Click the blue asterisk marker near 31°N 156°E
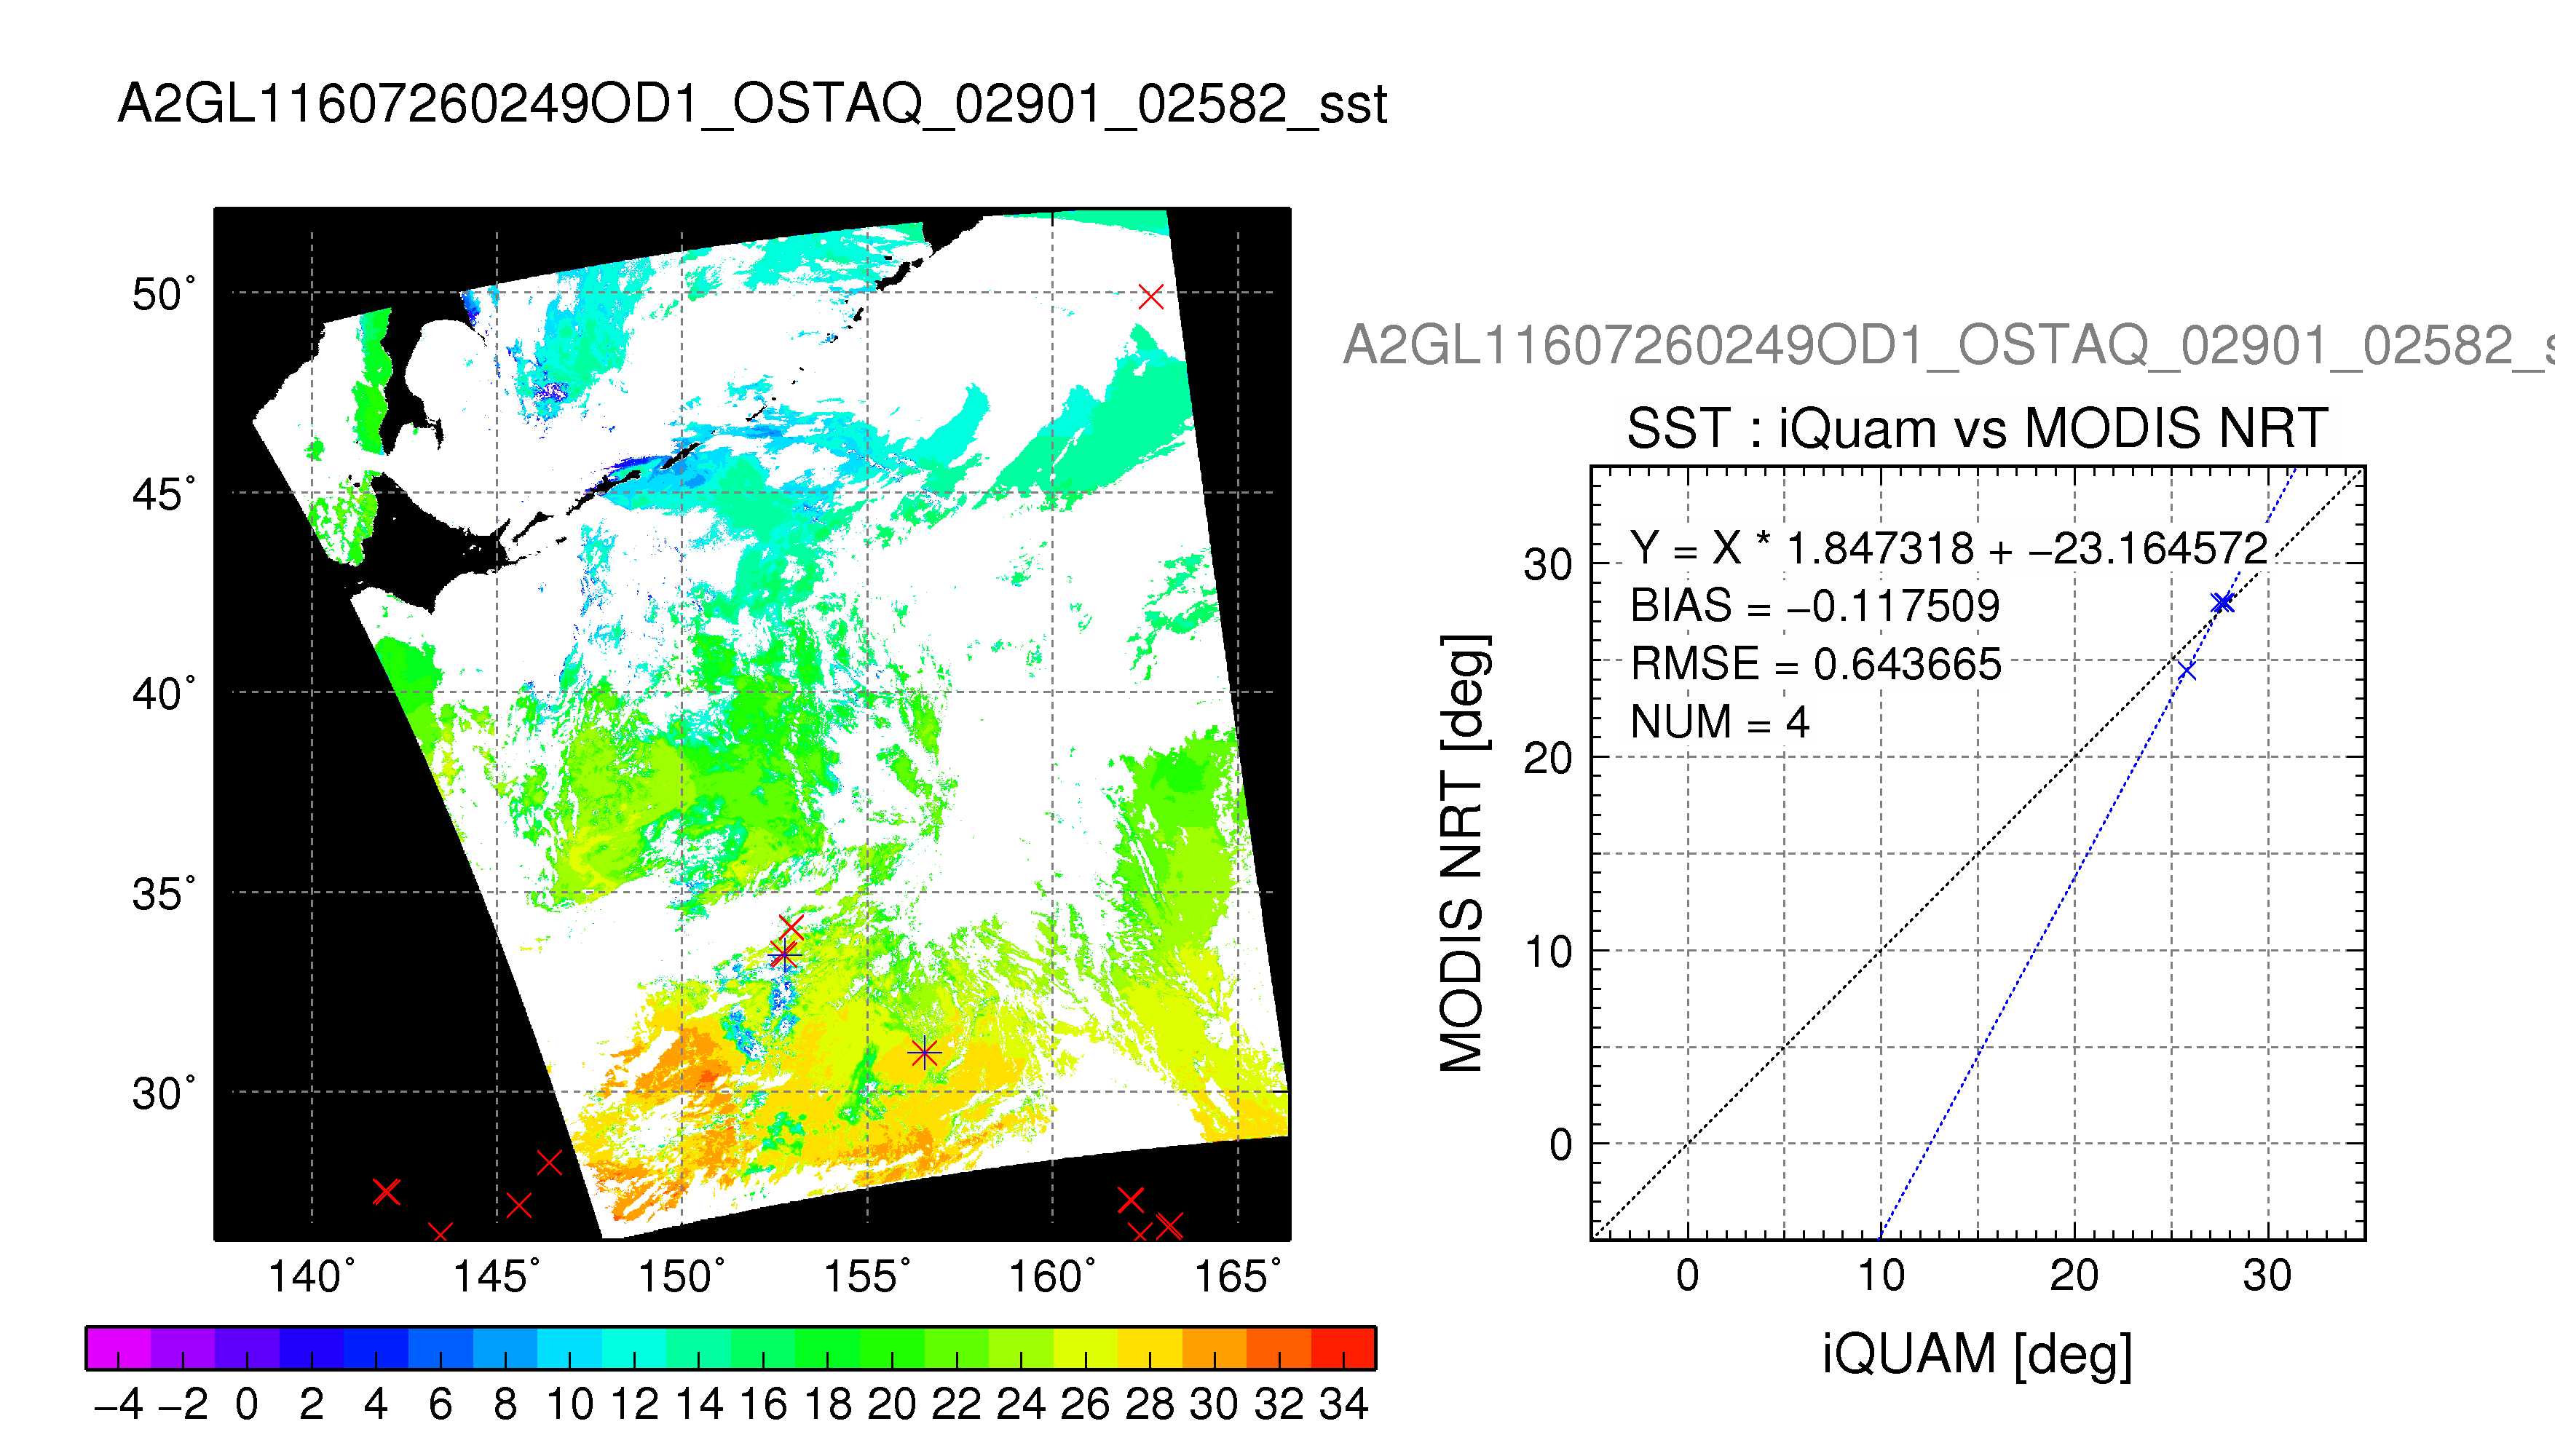 click(x=924, y=1053)
